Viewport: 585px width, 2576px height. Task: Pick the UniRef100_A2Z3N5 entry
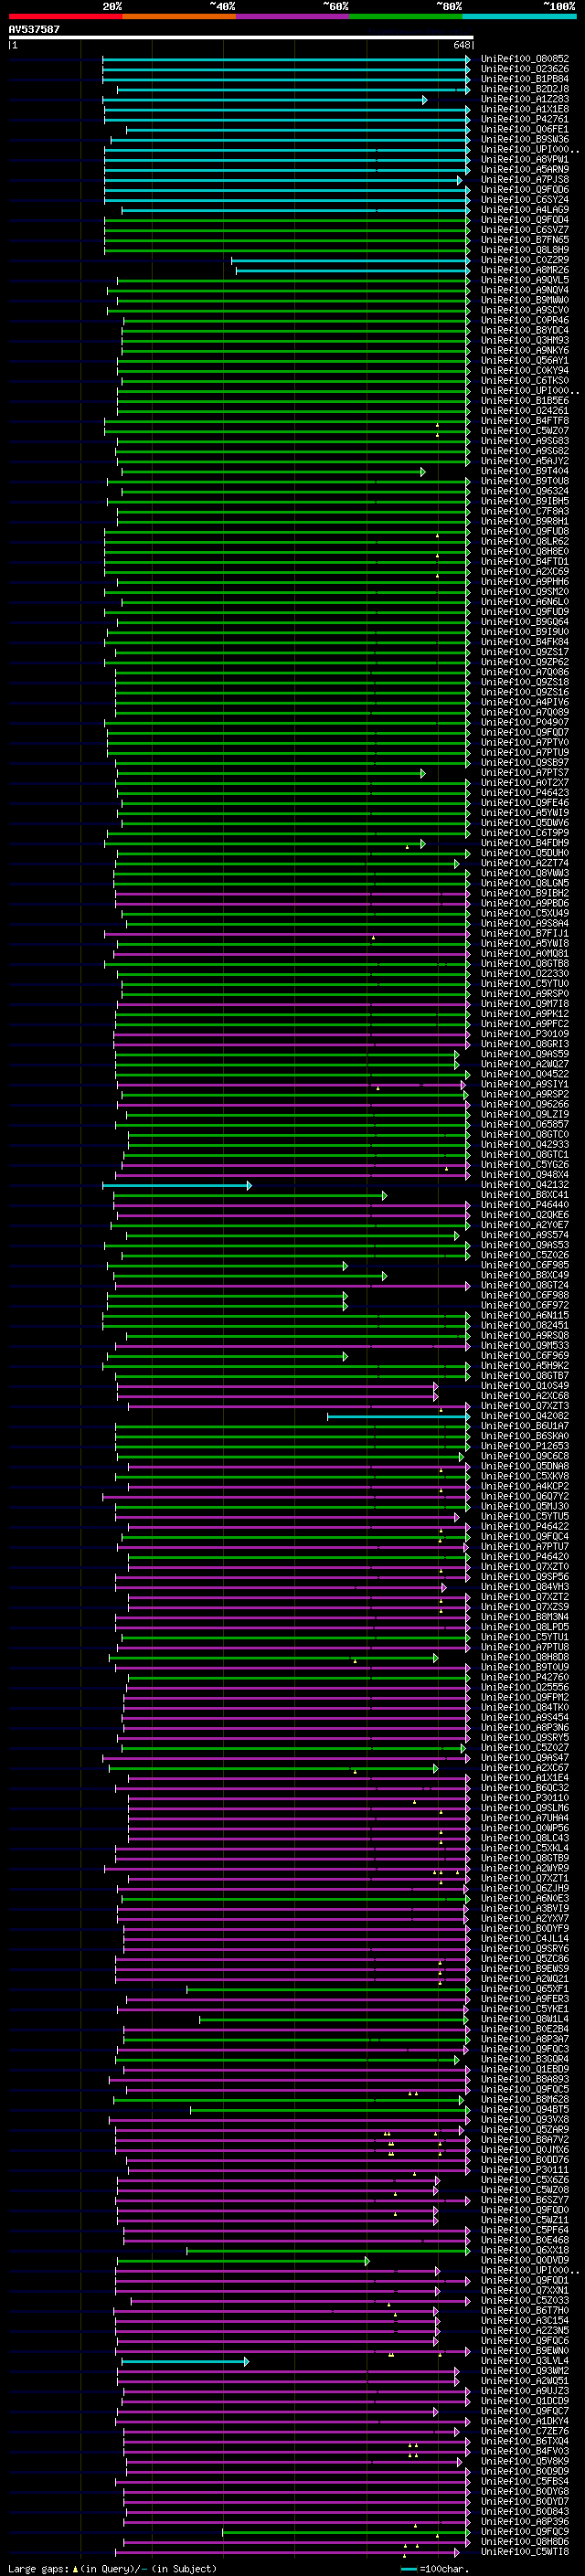pos(525,2331)
